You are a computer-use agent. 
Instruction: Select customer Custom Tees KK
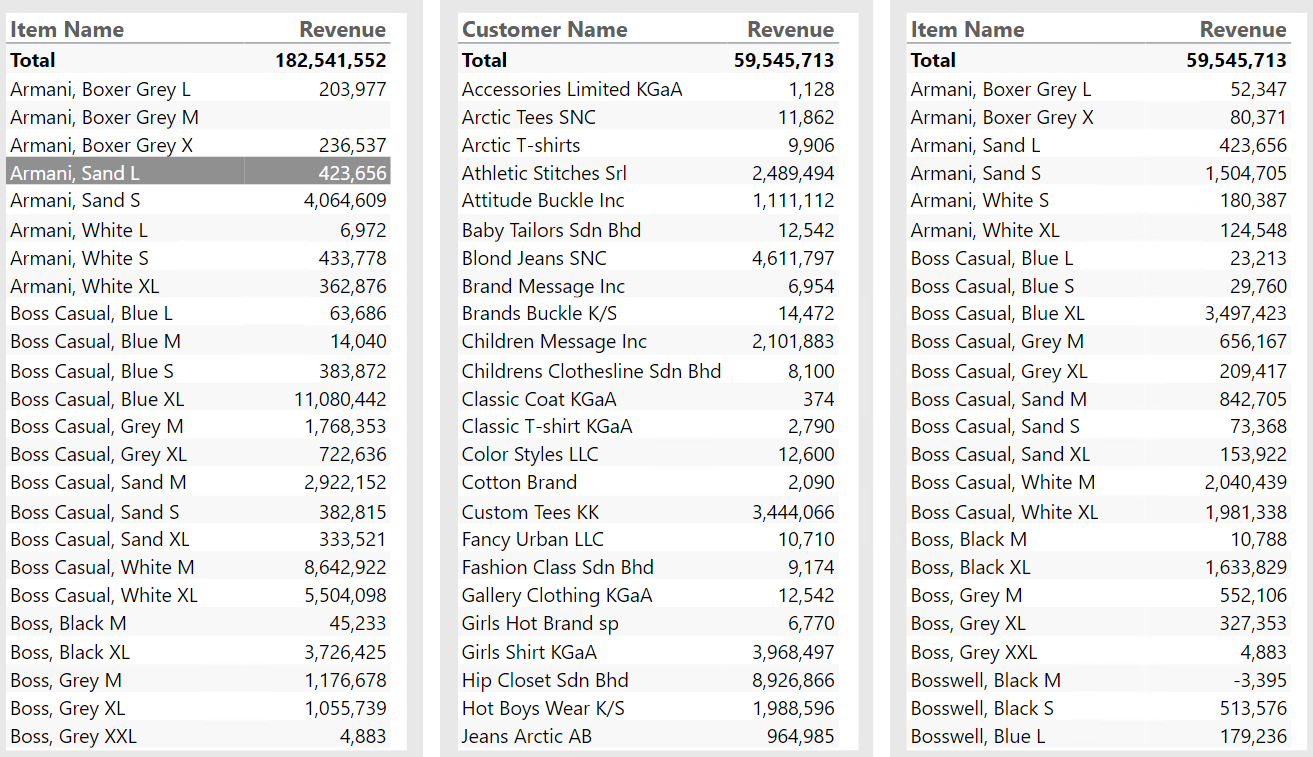point(530,512)
